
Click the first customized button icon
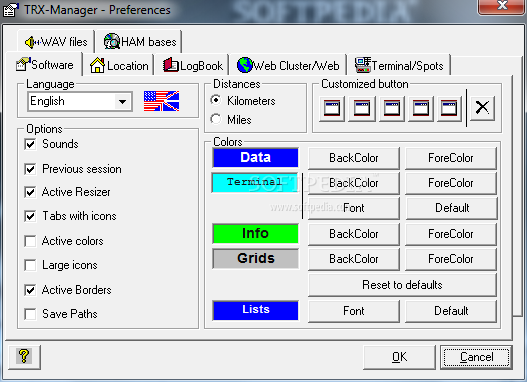[x=332, y=109]
